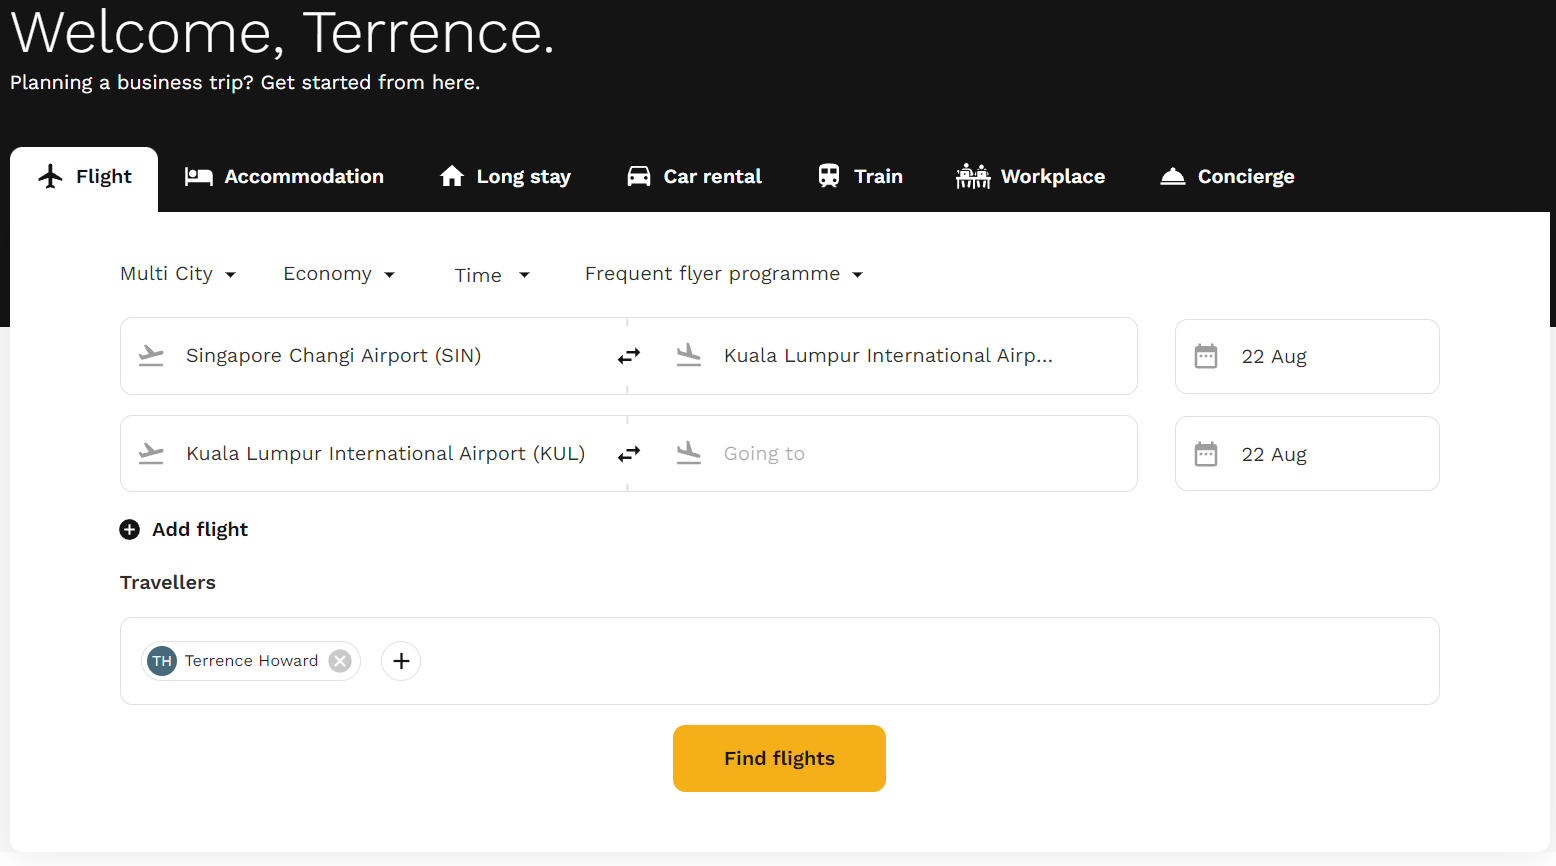1556x866 pixels.
Task: Select the Concierge tab
Action: 1227,177
